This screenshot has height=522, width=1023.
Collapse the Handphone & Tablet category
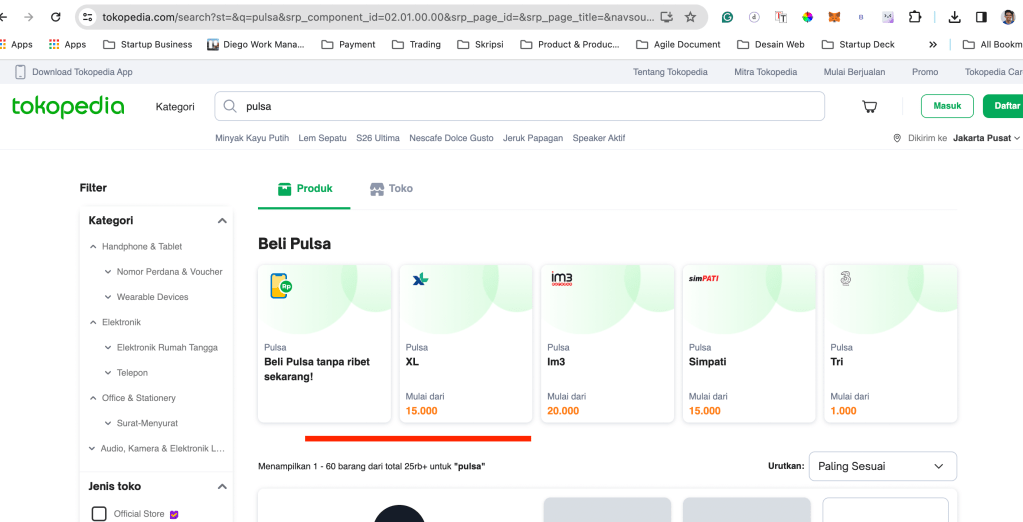tap(93, 247)
